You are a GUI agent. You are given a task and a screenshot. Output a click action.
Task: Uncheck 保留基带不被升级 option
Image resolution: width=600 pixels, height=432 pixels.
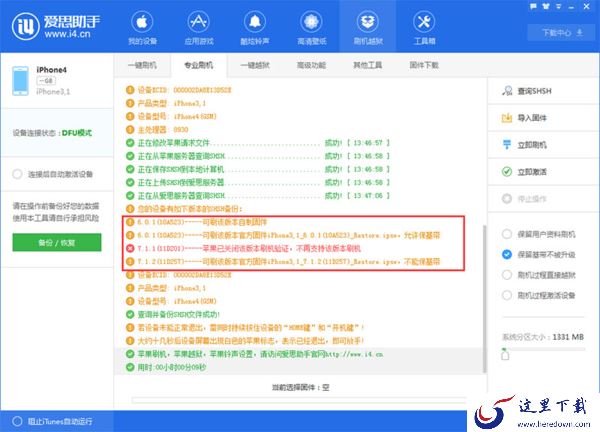click(507, 254)
